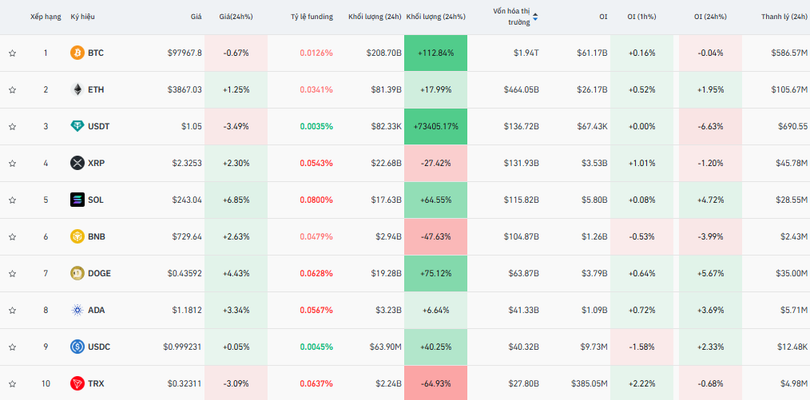The image size is (810, 400).
Task: Click the XRP coin icon
Action: point(77,163)
